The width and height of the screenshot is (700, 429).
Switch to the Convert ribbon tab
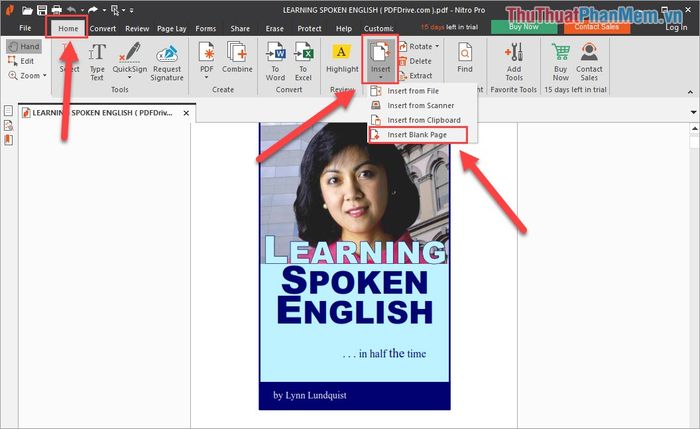click(103, 29)
